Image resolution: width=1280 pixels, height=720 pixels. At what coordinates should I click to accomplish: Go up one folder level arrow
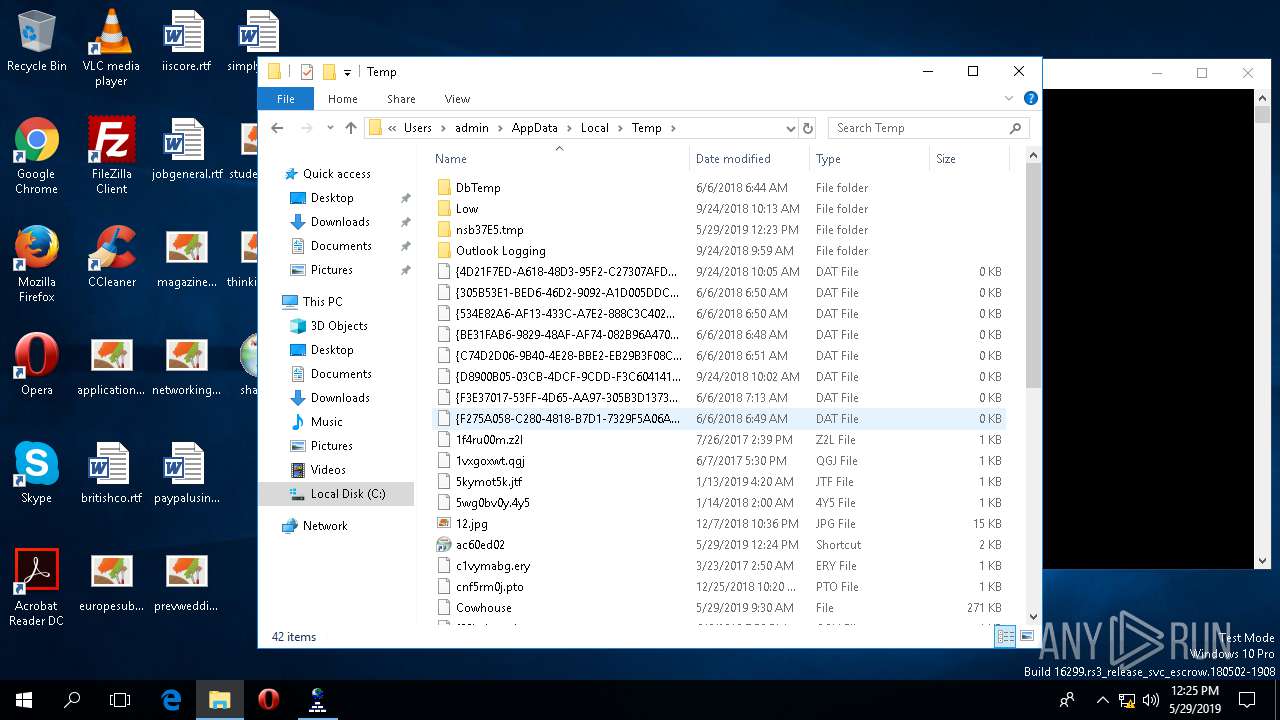pos(351,128)
